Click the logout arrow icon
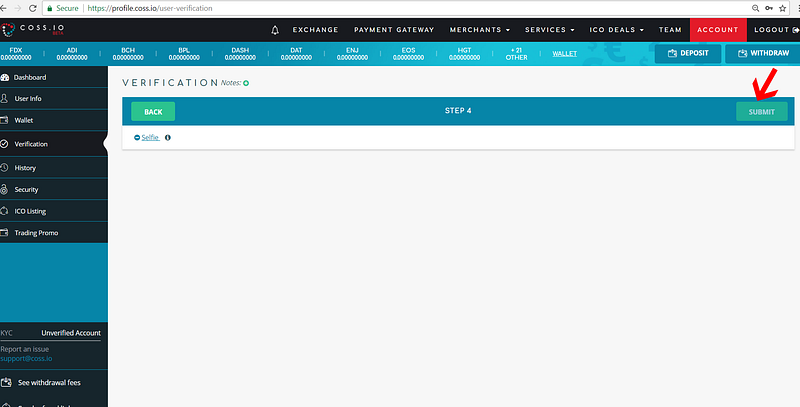The image size is (800, 407). [x=796, y=30]
